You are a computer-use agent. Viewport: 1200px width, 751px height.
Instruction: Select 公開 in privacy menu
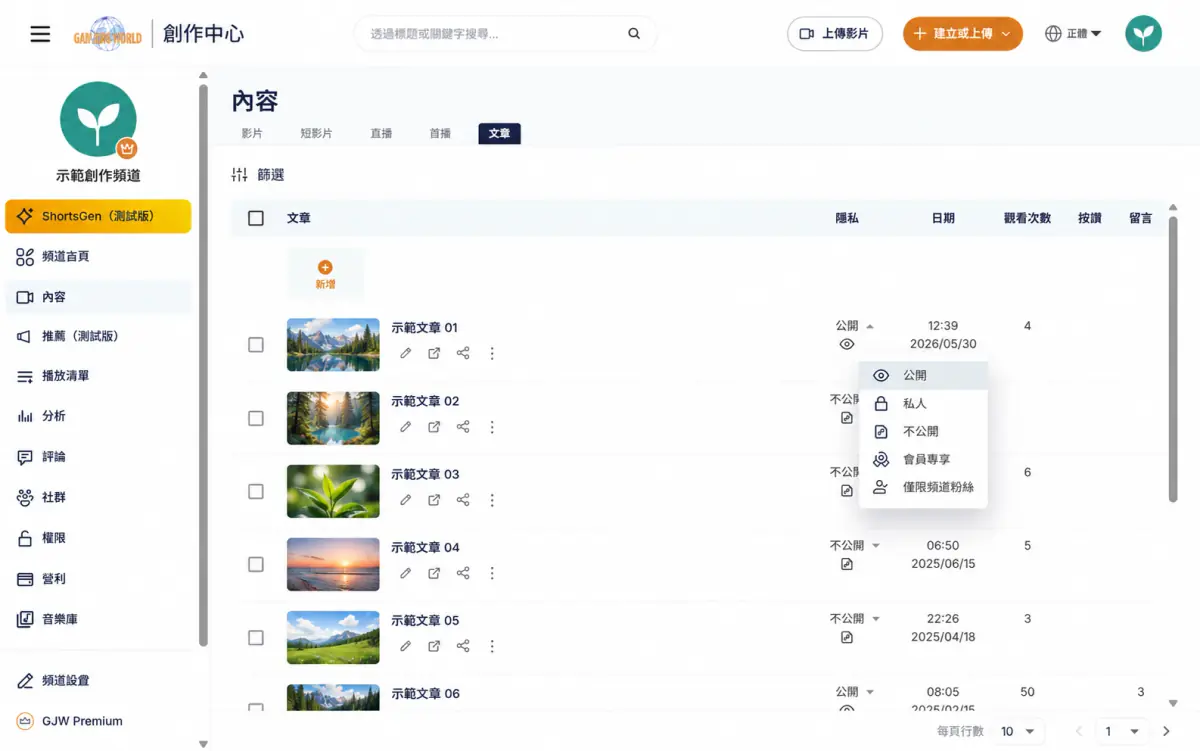coord(923,376)
